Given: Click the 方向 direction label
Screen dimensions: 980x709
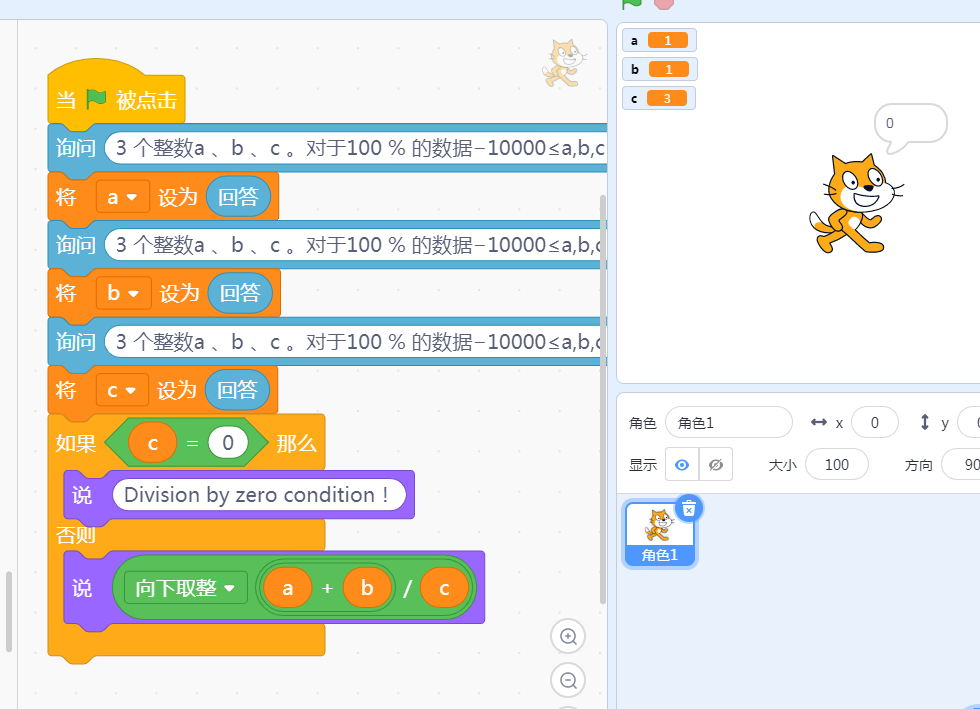Looking at the screenshot, I should coord(918,465).
